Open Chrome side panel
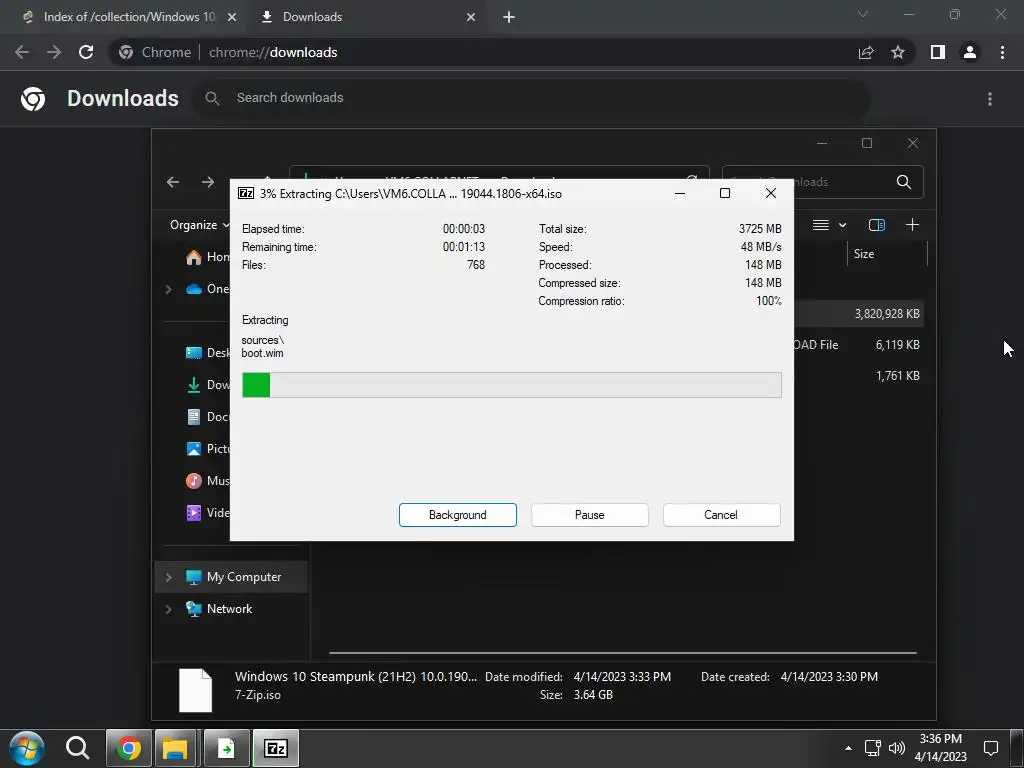 (x=938, y=52)
